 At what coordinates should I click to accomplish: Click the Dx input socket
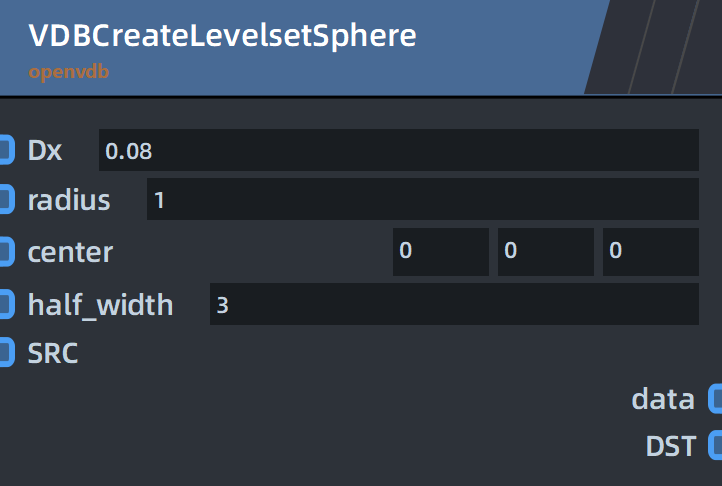6,150
